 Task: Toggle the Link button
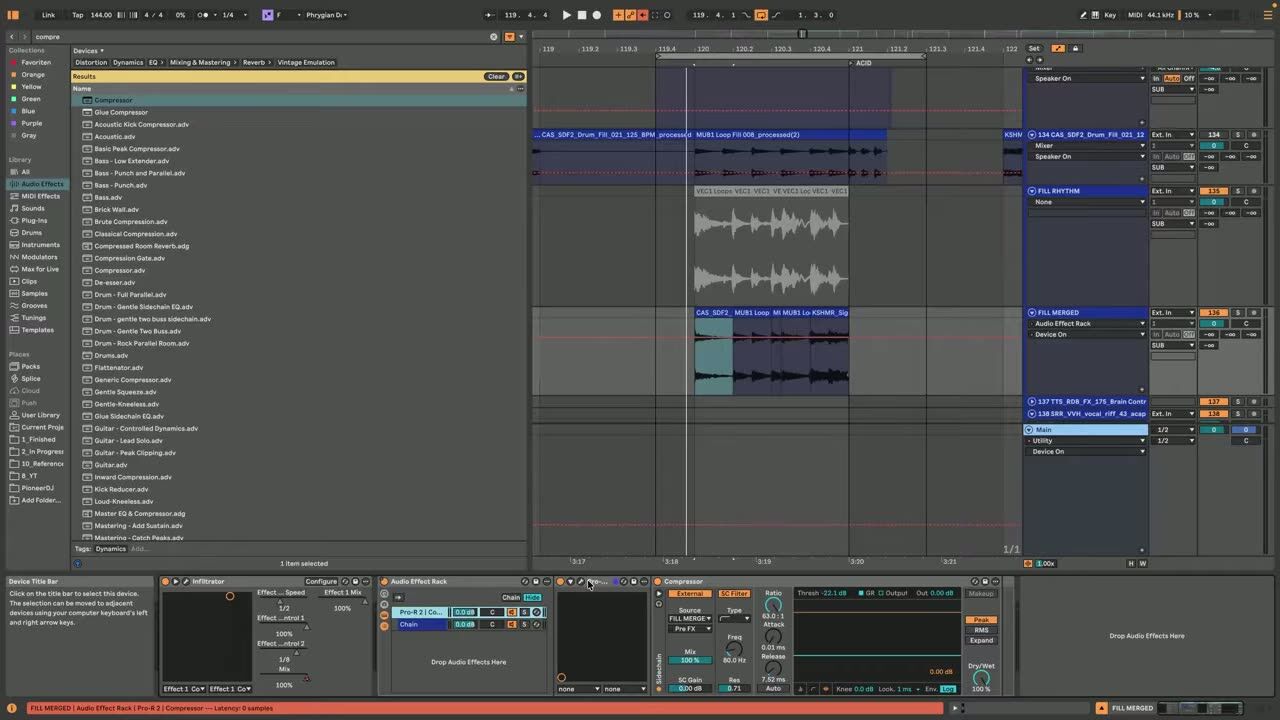[x=48, y=15]
